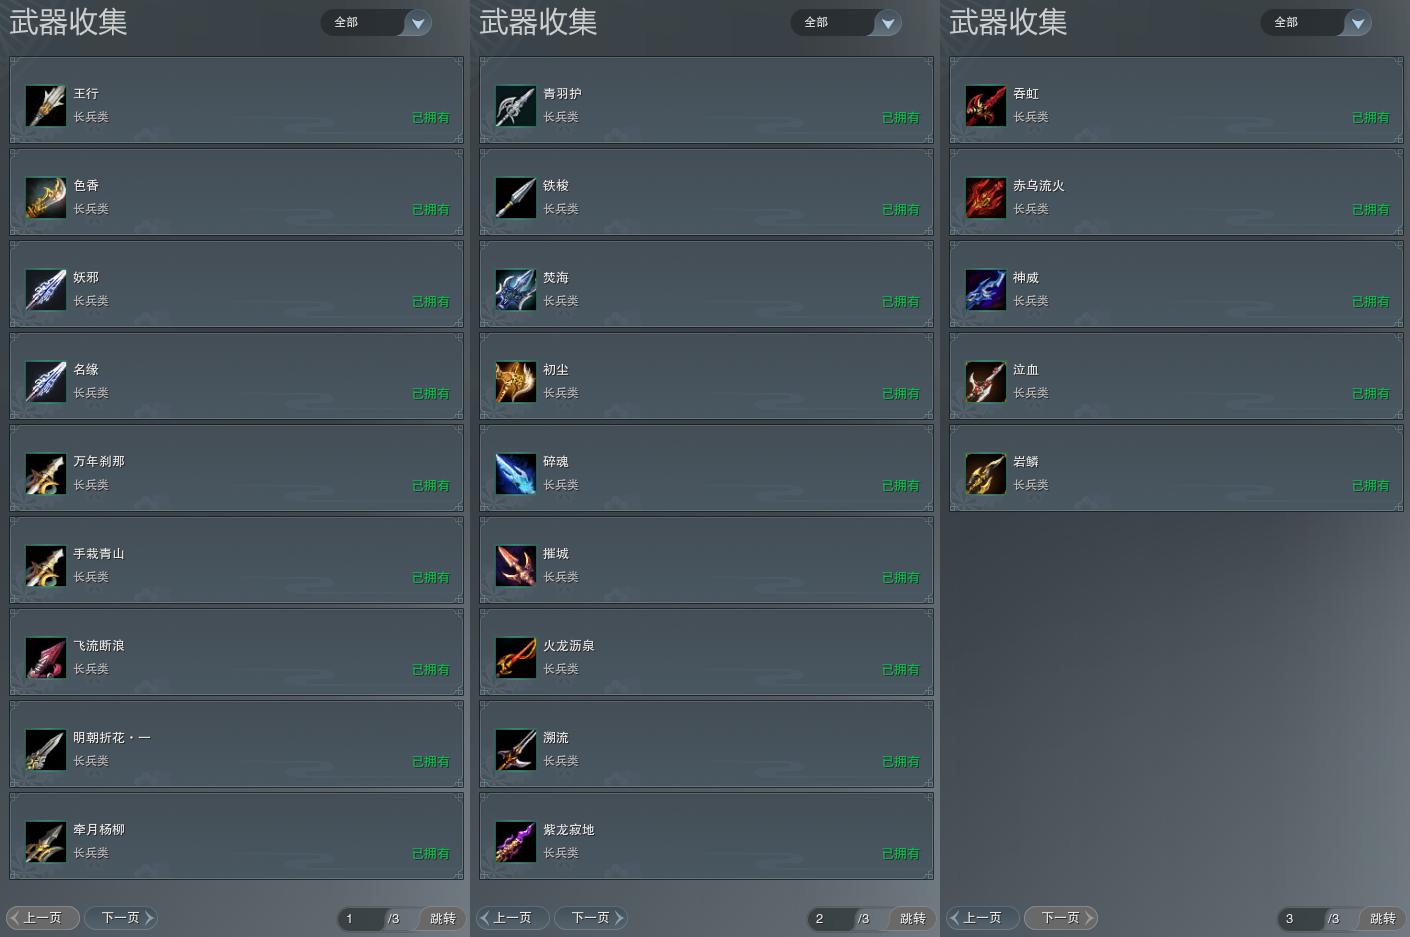Click the page number field showing 2
Screen dimensions: 1410x937
(x=830, y=918)
